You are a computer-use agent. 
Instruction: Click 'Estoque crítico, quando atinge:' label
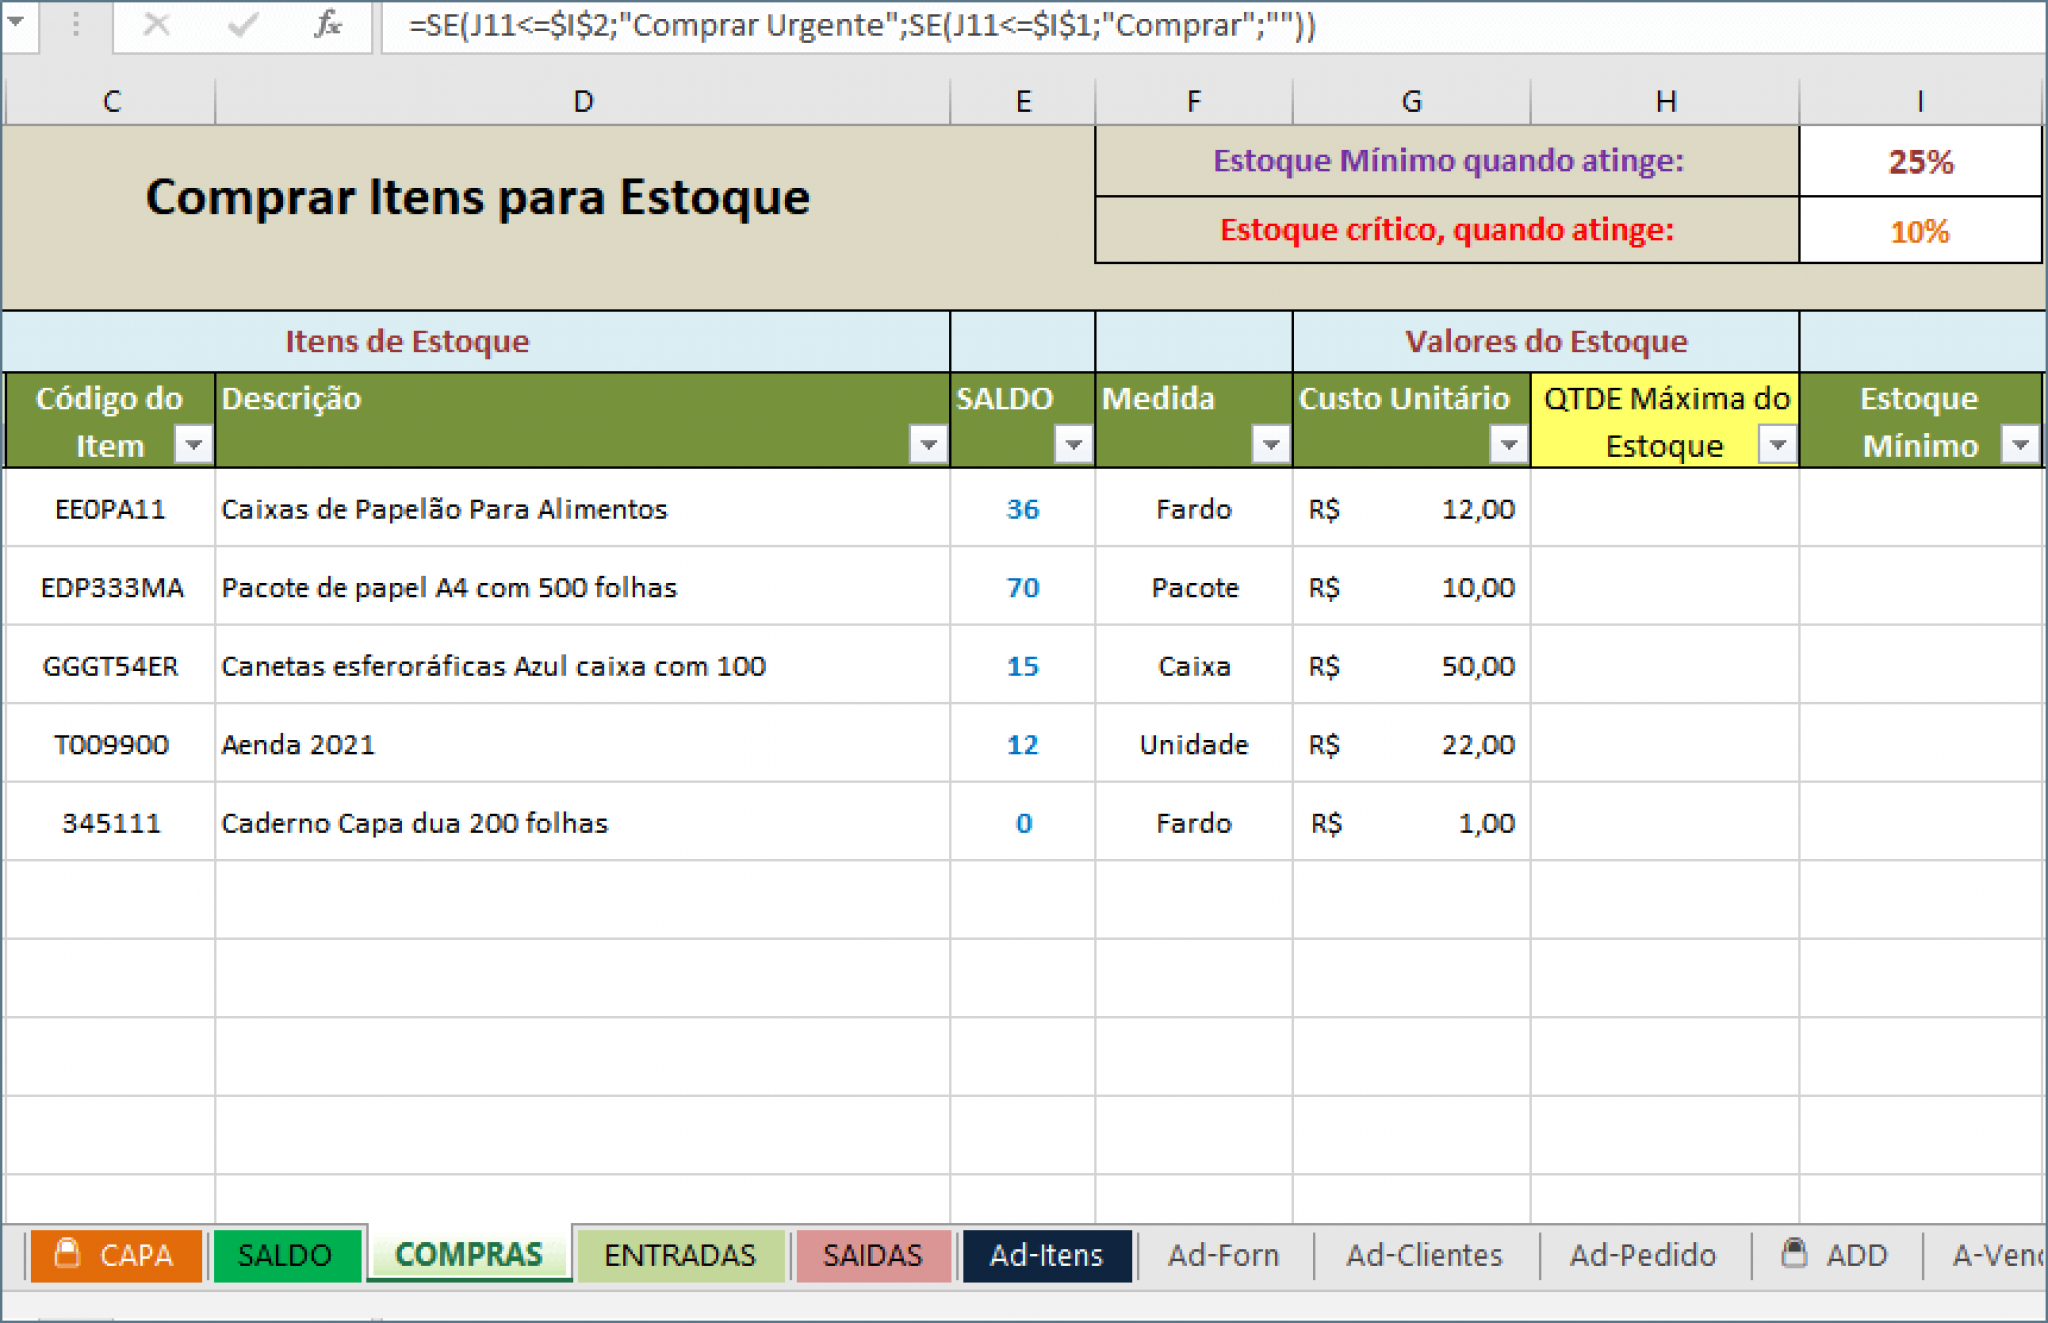click(x=1447, y=230)
